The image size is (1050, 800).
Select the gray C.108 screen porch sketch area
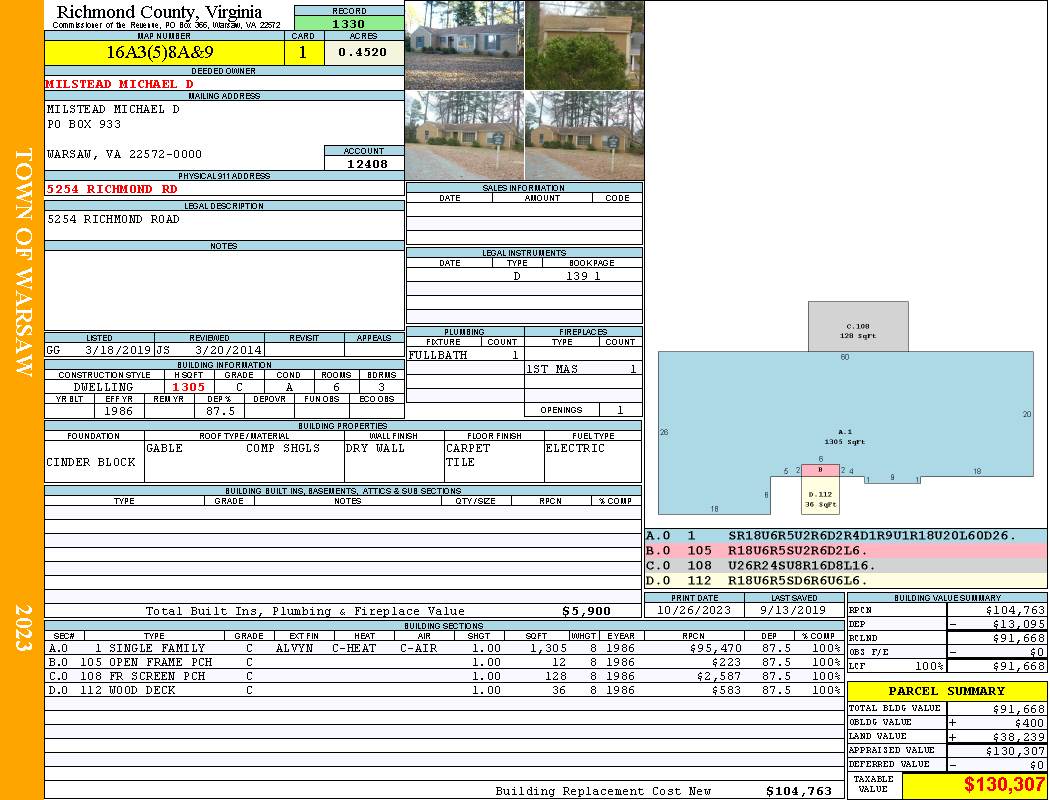[858, 326]
